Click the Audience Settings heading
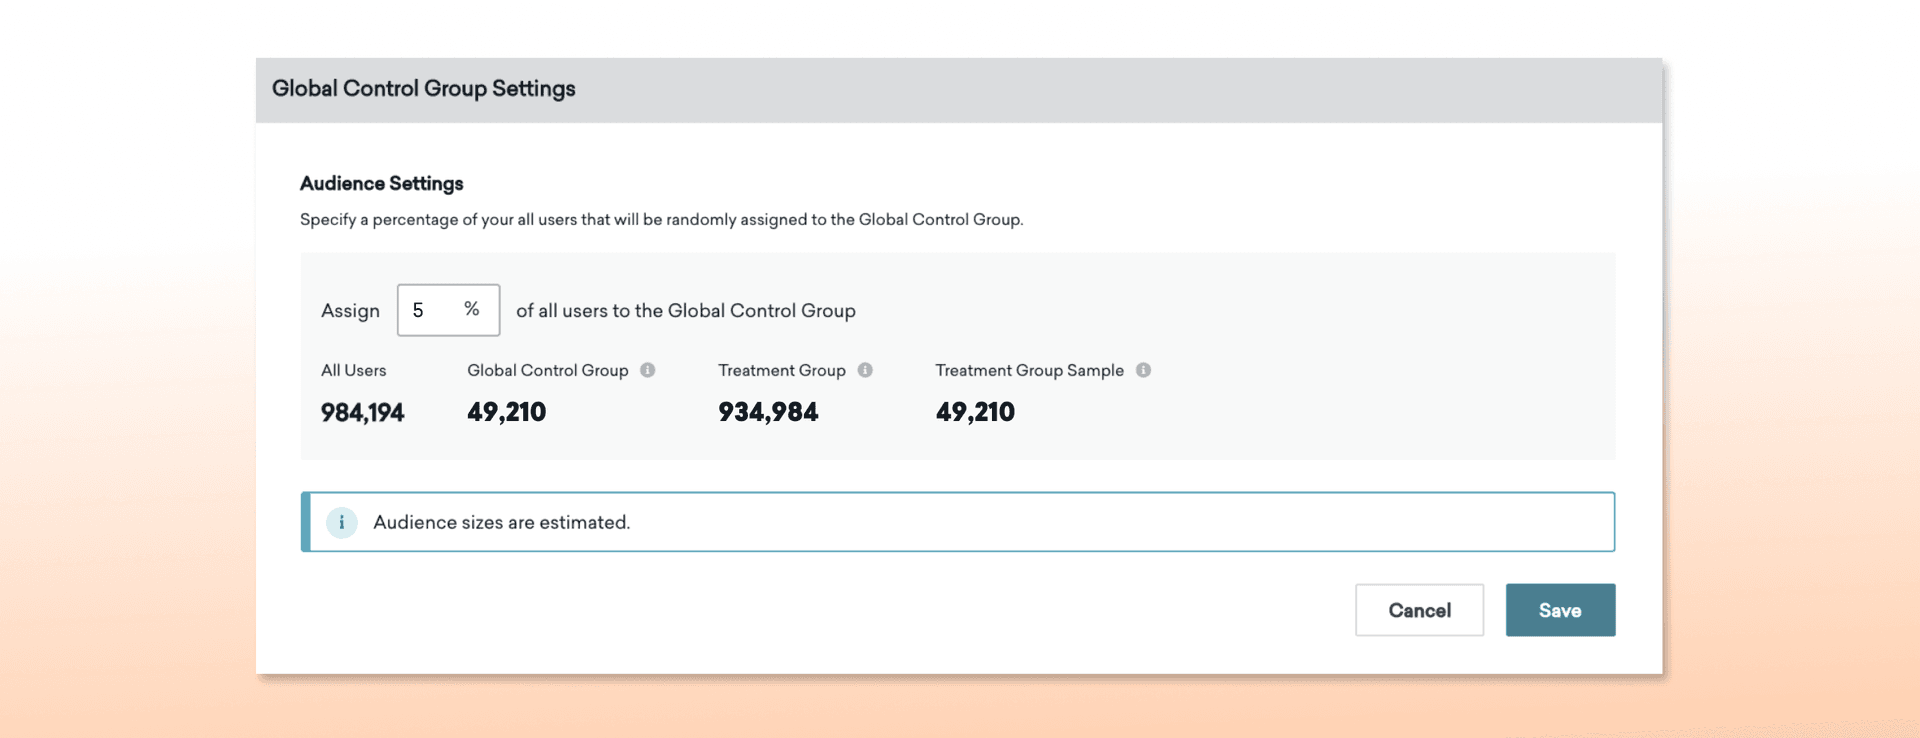 [x=381, y=183]
